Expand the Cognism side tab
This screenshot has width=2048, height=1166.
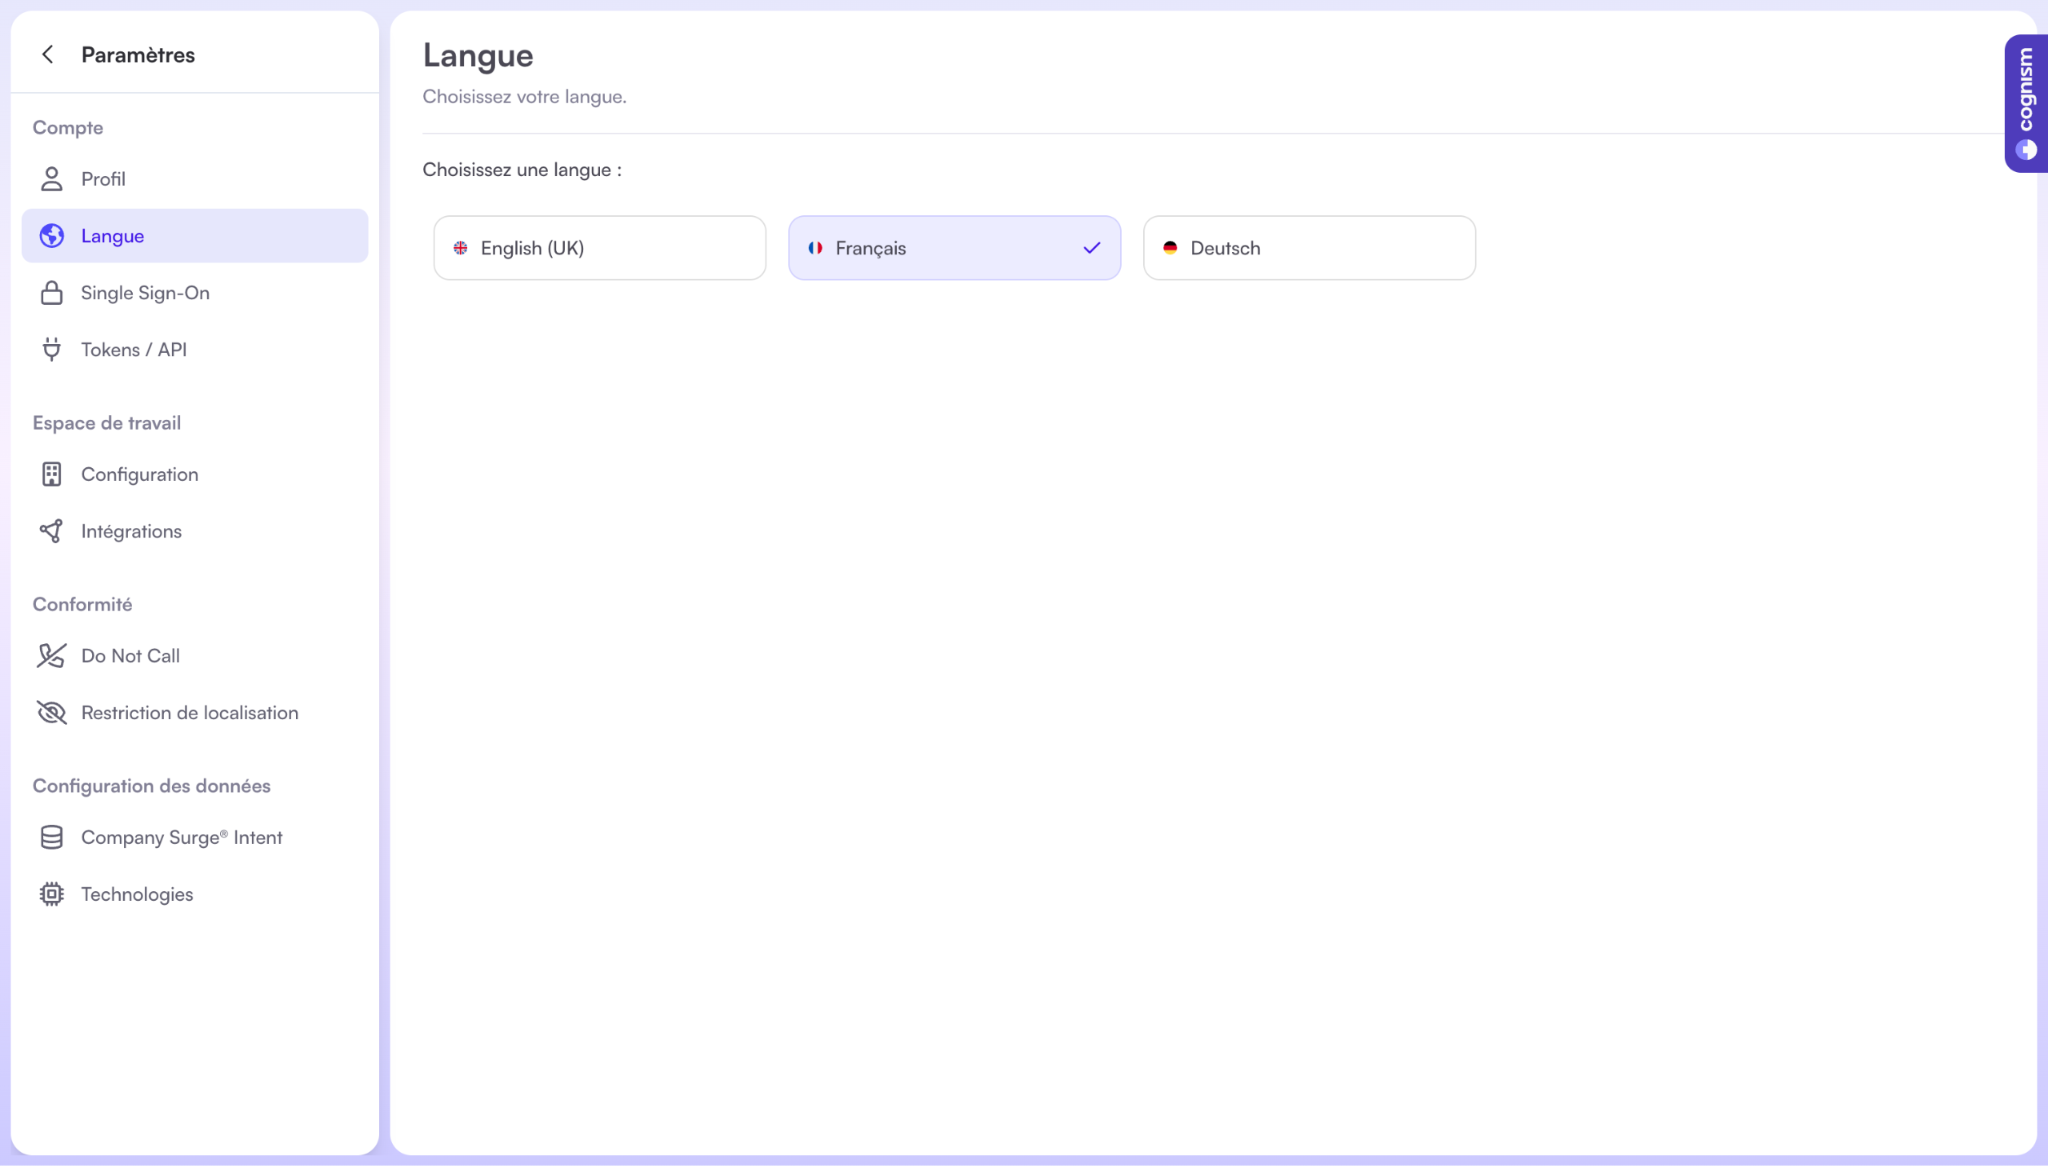(2026, 103)
